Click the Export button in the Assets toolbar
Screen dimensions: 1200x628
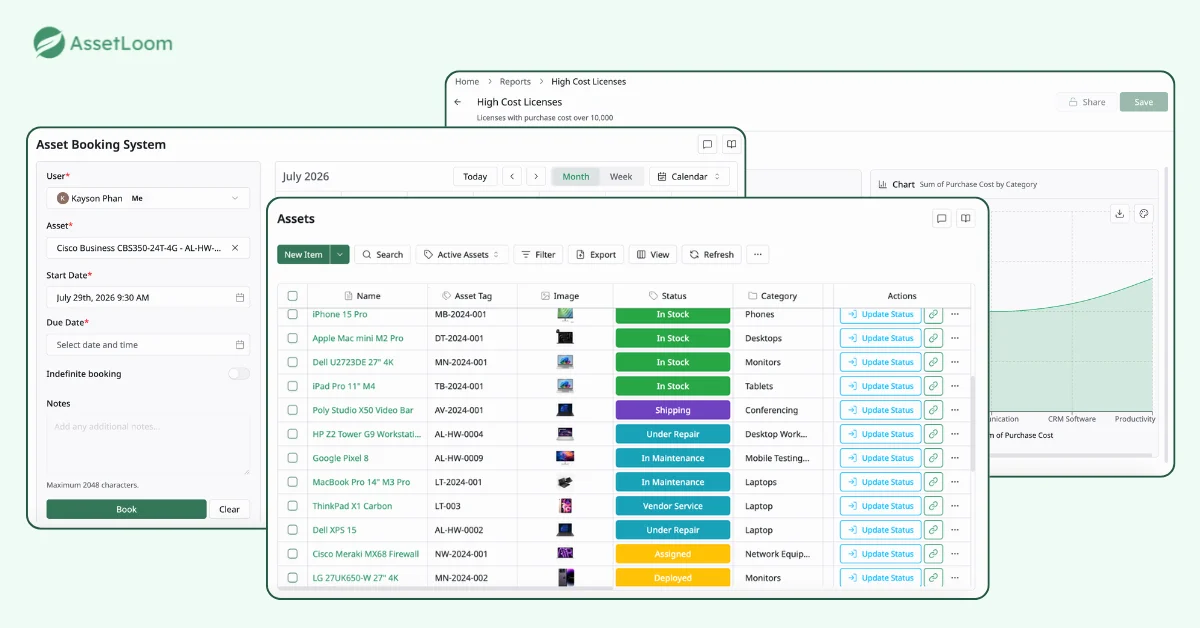596,255
